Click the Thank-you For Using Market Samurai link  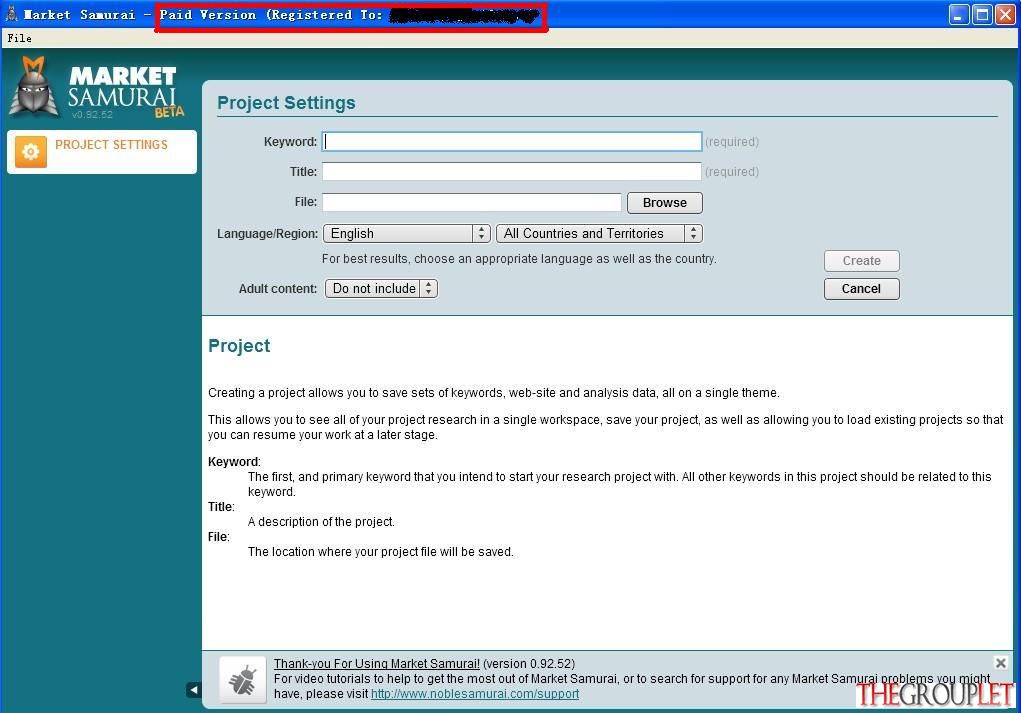click(376, 664)
